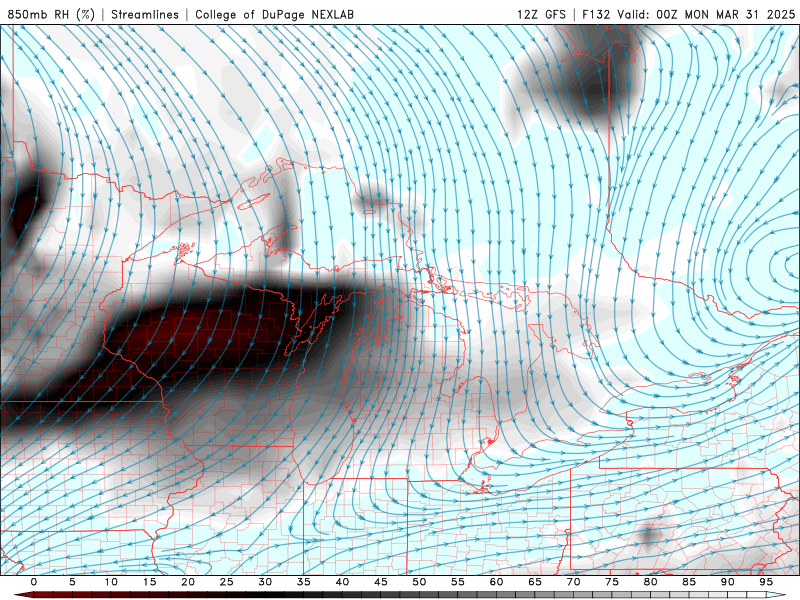Click the colorbar label '85'
800x600 pixels.
point(689,582)
